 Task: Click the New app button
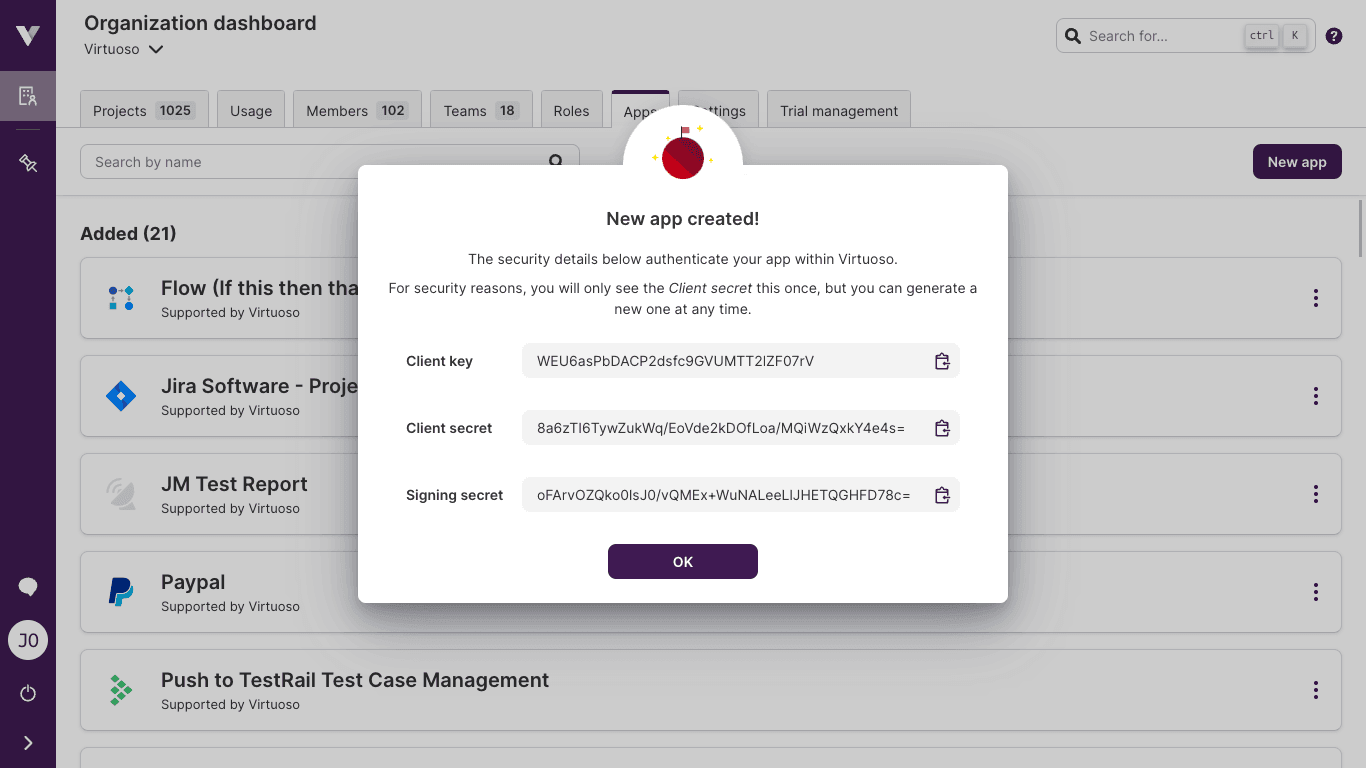pos(1297,161)
